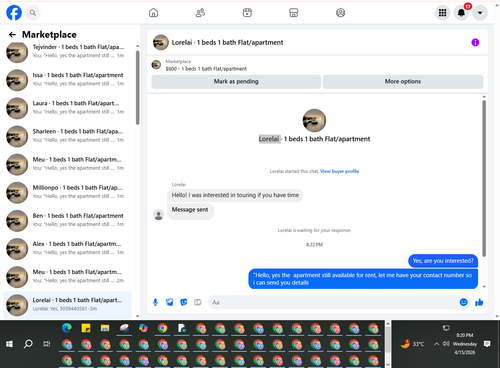Open the clock showing 8:20 PM

[465, 344]
